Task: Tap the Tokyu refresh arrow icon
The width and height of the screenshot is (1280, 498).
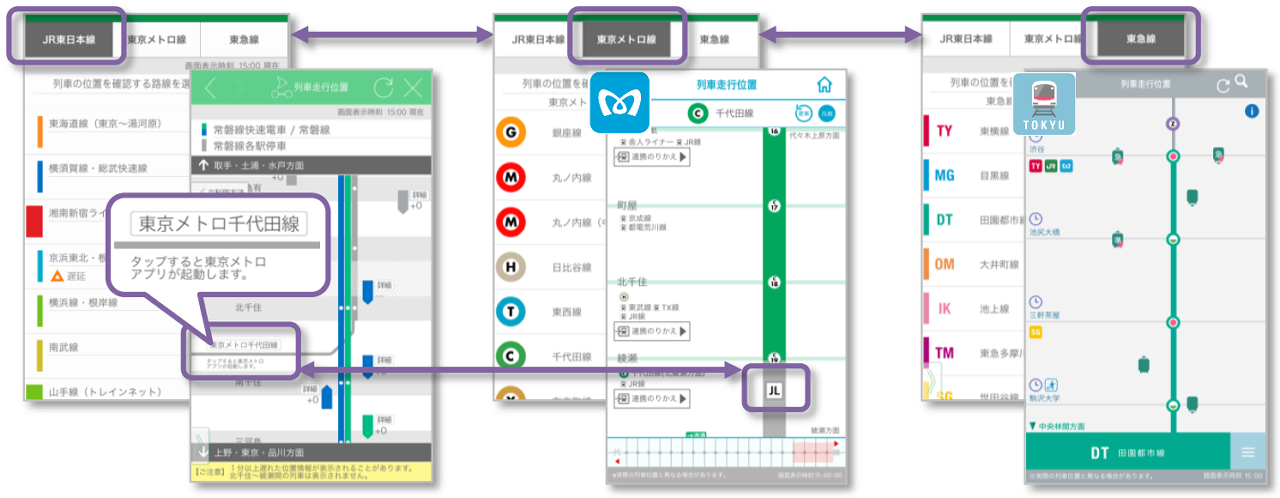Action: pos(1222,85)
